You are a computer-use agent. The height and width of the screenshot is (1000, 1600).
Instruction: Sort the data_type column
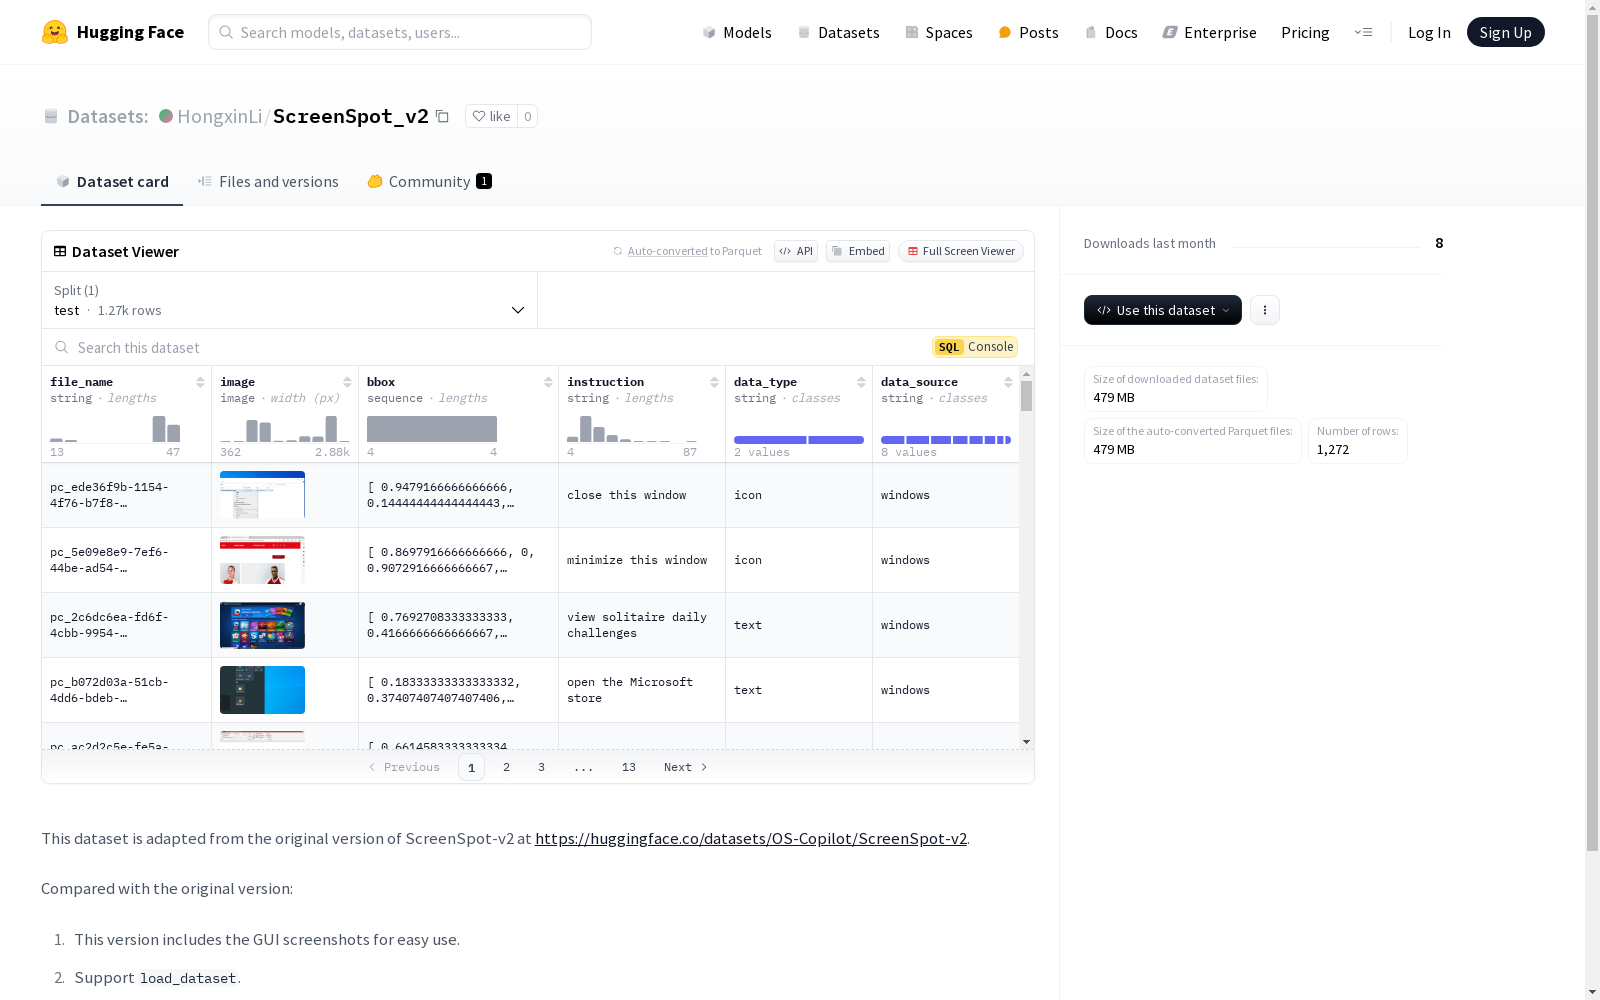[x=861, y=382]
